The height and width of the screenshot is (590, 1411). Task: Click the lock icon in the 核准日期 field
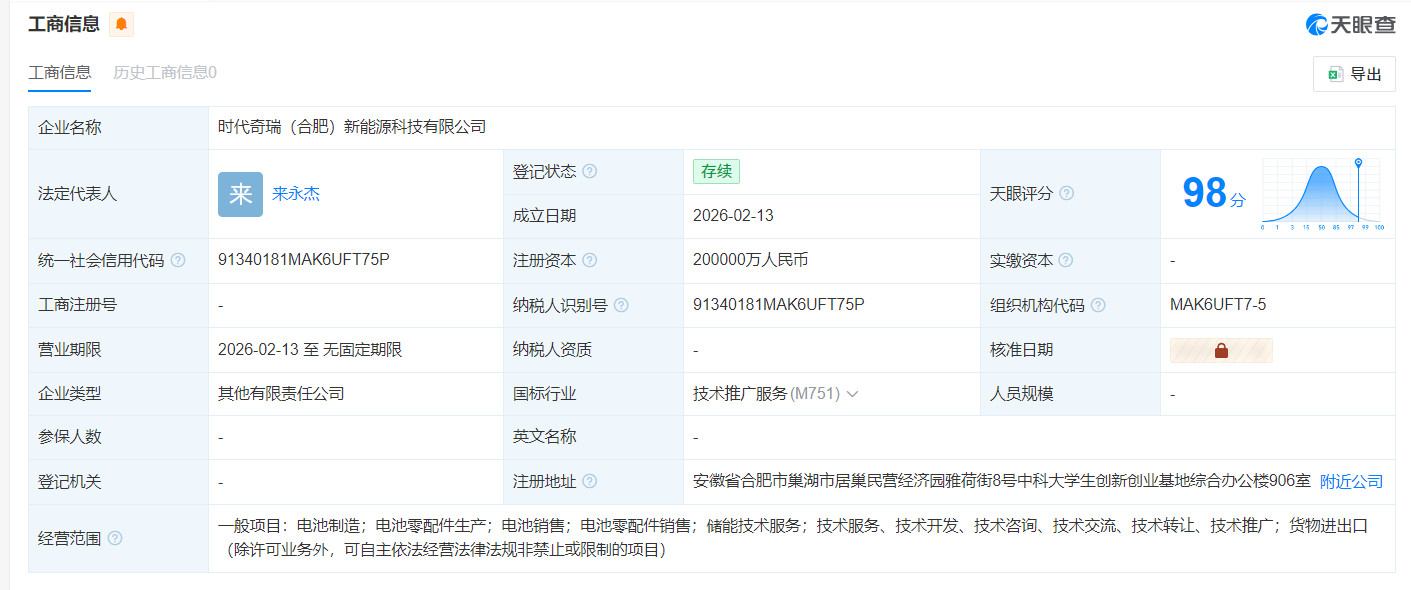pyautogui.click(x=1221, y=350)
